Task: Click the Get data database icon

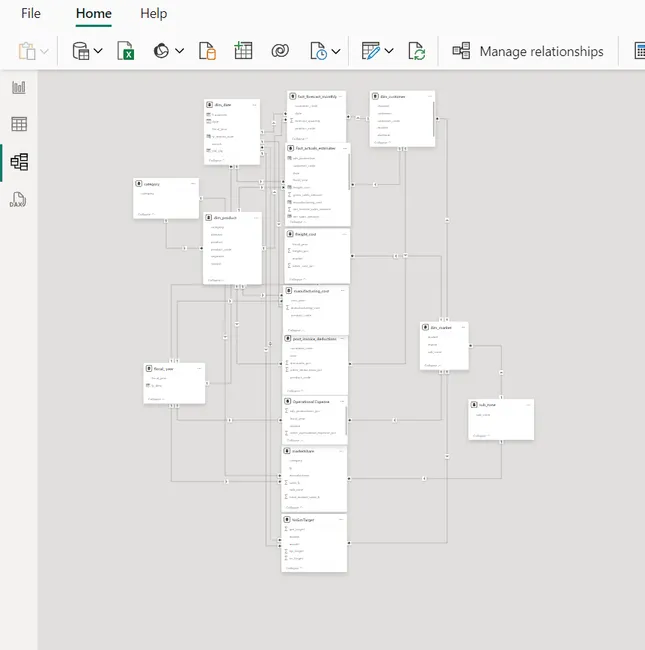Action: click(80, 51)
